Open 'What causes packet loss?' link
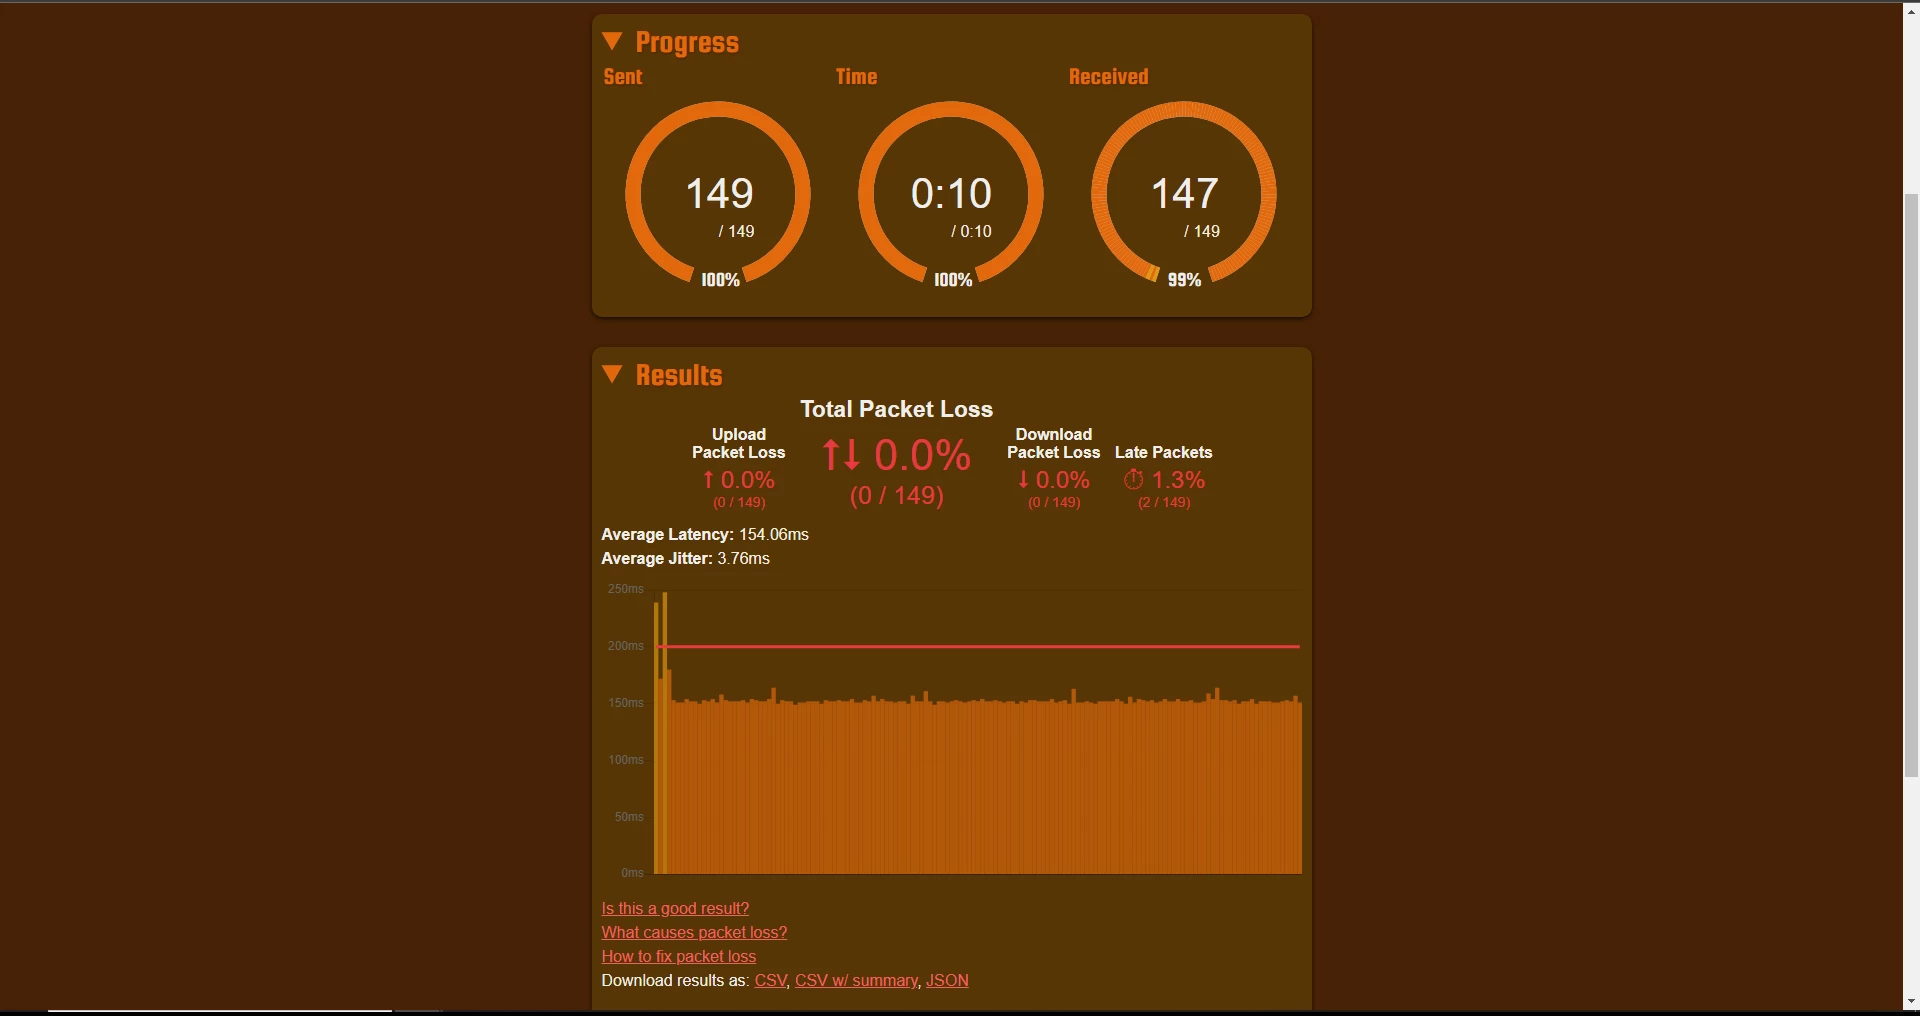 click(694, 933)
